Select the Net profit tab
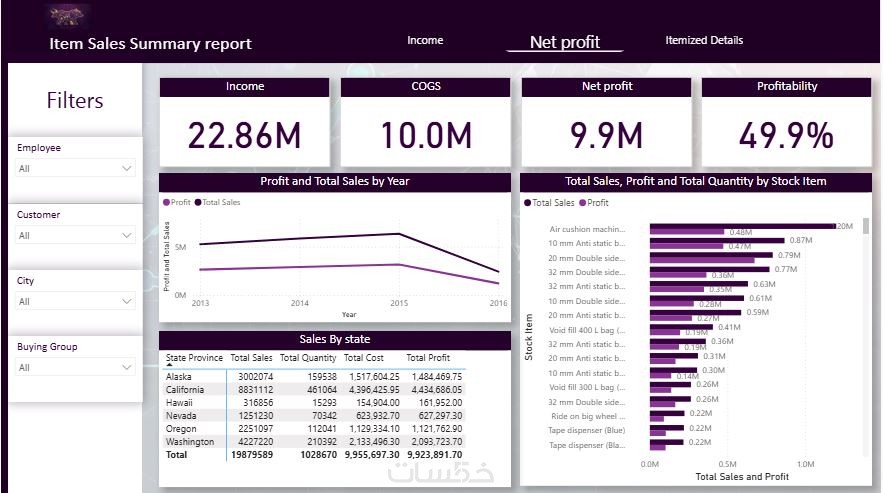Image resolution: width=883 pixels, height=493 pixels. [565, 42]
